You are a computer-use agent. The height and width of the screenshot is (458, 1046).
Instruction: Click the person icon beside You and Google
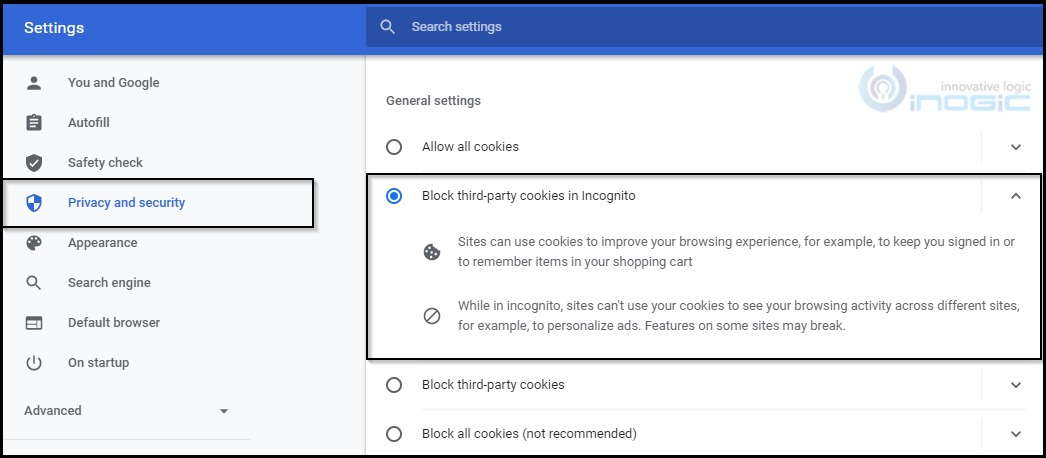click(33, 83)
